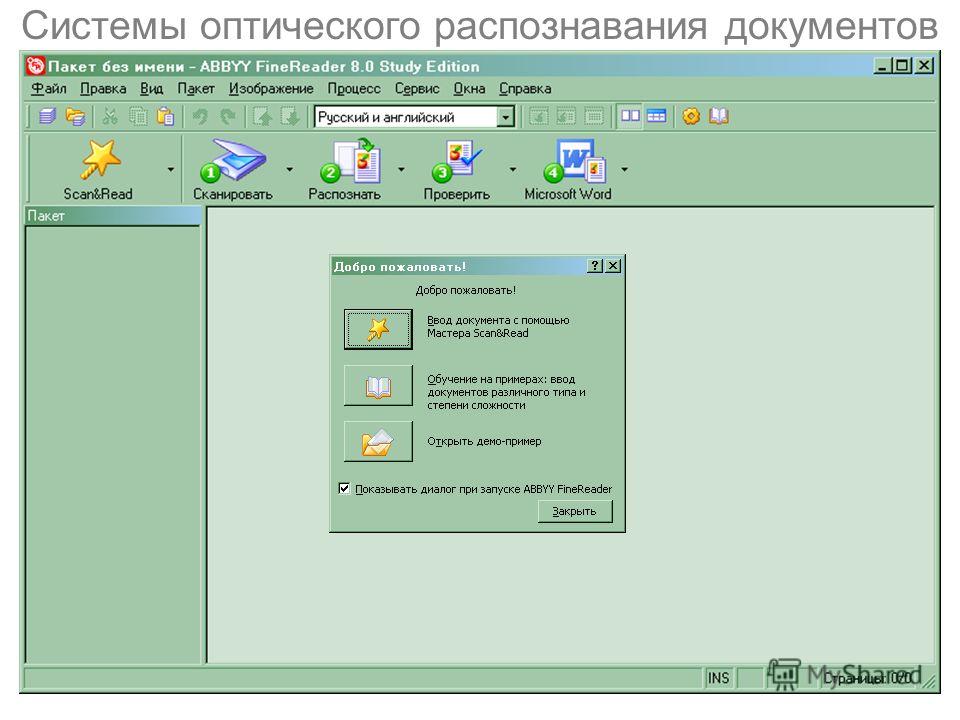Click the Undo arrow icon
The width and height of the screenshot is (960, 720).
200,116
